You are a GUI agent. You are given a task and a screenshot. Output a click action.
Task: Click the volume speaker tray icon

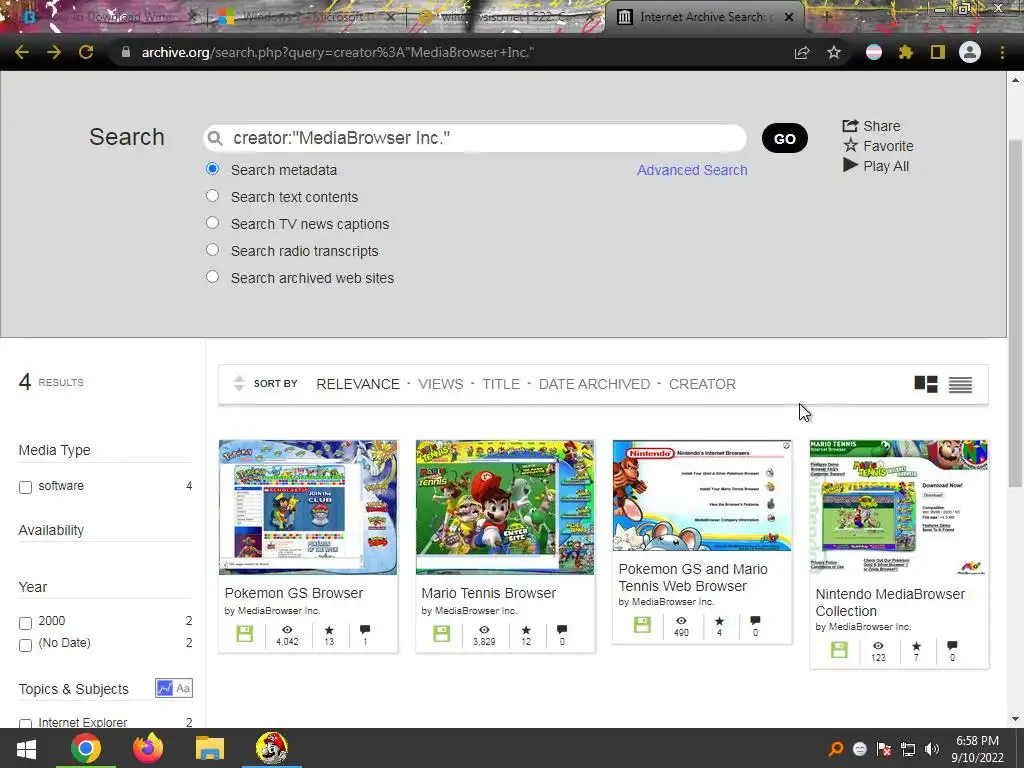click(x=932, y=749)
